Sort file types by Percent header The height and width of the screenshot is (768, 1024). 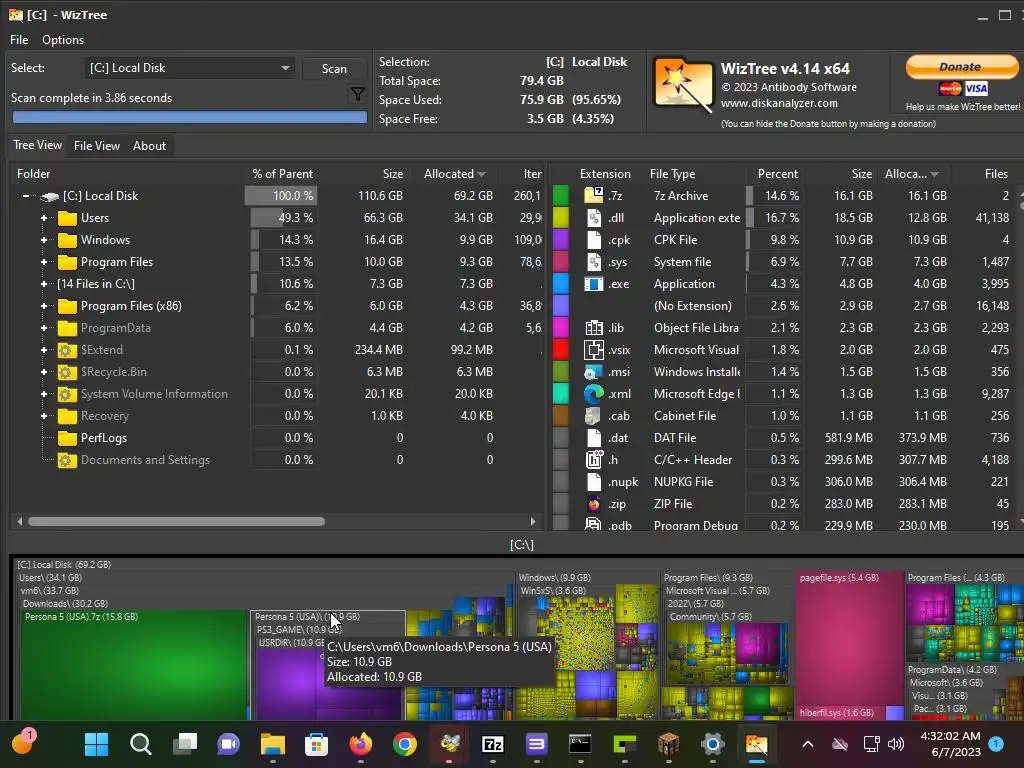point(777,174)
